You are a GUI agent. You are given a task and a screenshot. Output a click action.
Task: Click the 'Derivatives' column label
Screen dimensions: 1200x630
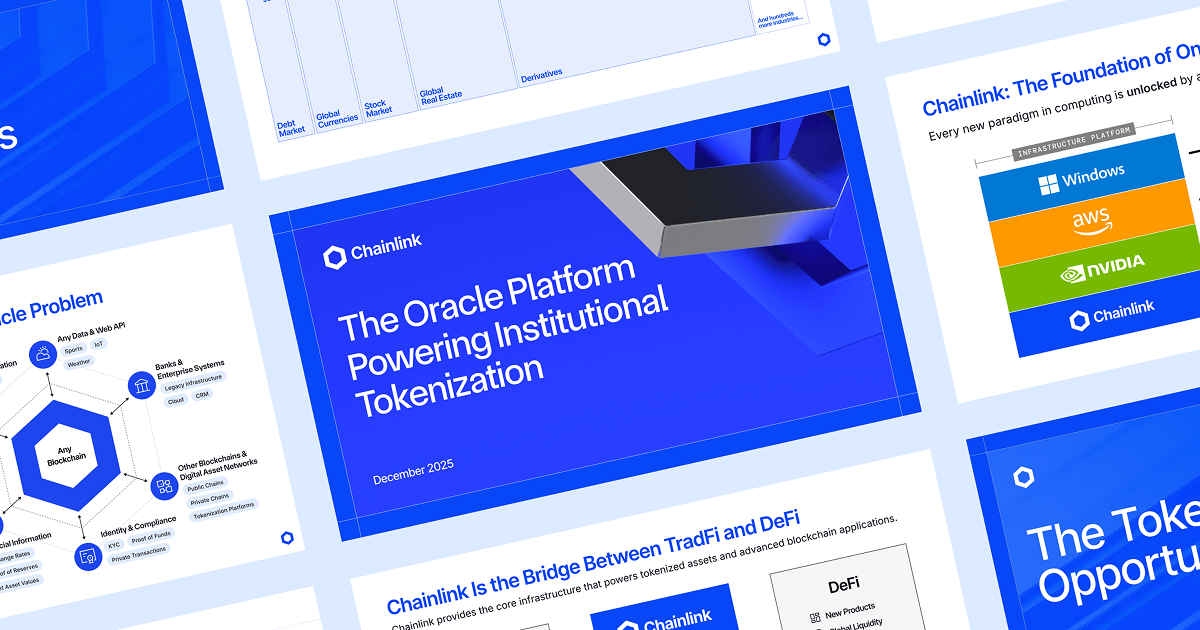coord(541,75)
